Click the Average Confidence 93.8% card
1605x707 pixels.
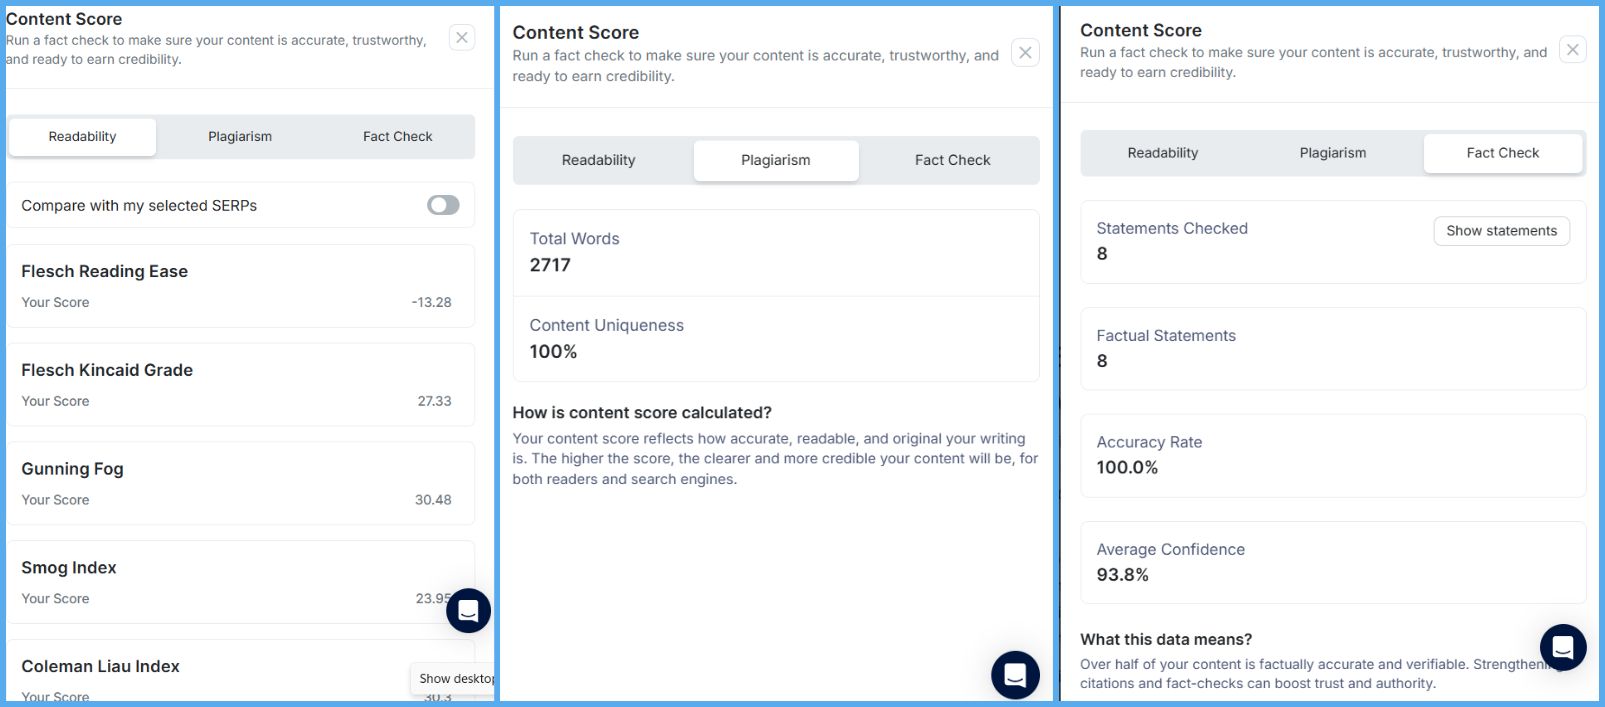tap(1332, 562)
